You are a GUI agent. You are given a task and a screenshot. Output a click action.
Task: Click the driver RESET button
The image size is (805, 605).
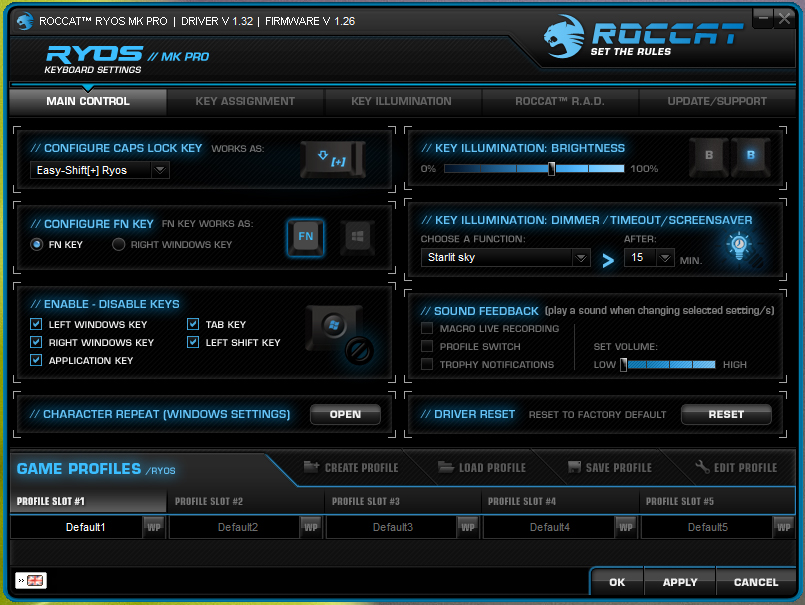726,414
